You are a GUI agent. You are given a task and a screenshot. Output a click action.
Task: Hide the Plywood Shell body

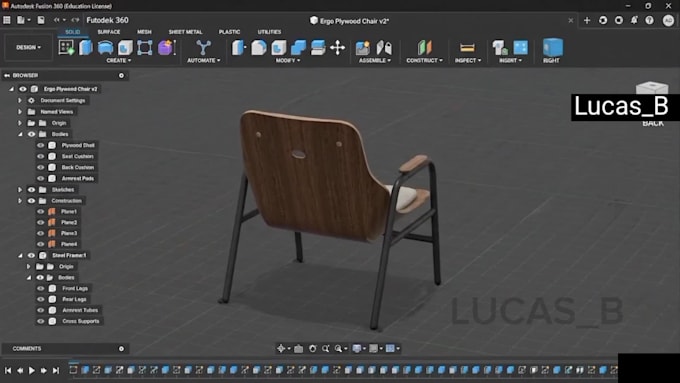[x=41, y=145]
